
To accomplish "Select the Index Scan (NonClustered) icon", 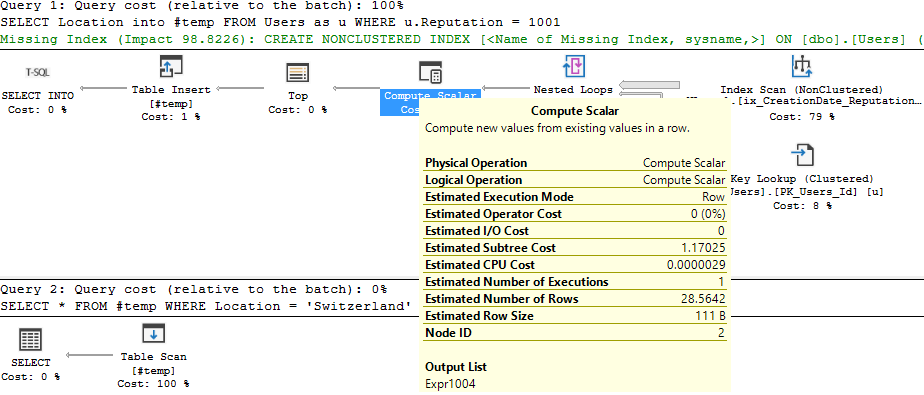I will pos(801,67).
